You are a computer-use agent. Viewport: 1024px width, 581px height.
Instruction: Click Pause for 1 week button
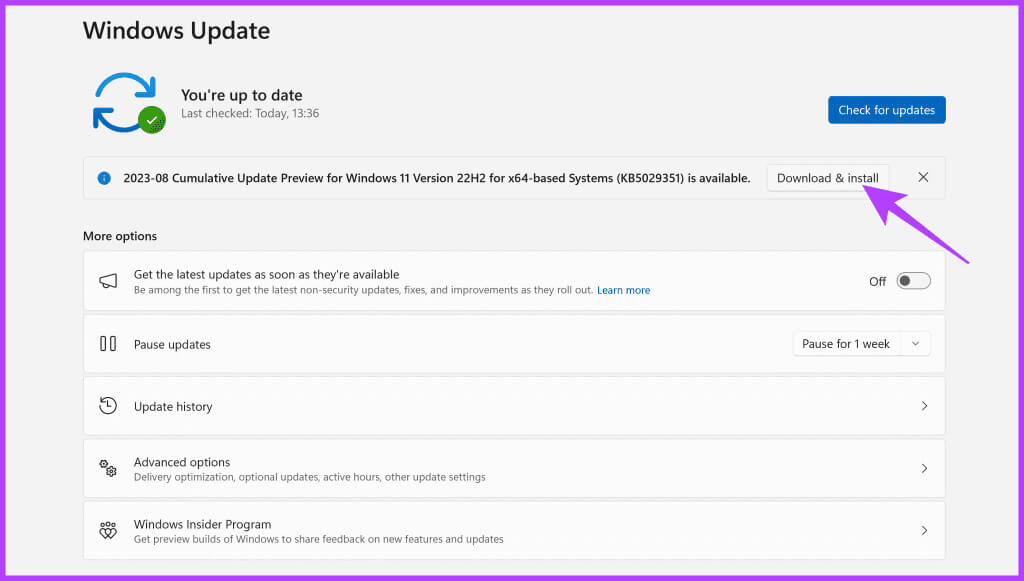pyautogui.click(x=846, y=343)
